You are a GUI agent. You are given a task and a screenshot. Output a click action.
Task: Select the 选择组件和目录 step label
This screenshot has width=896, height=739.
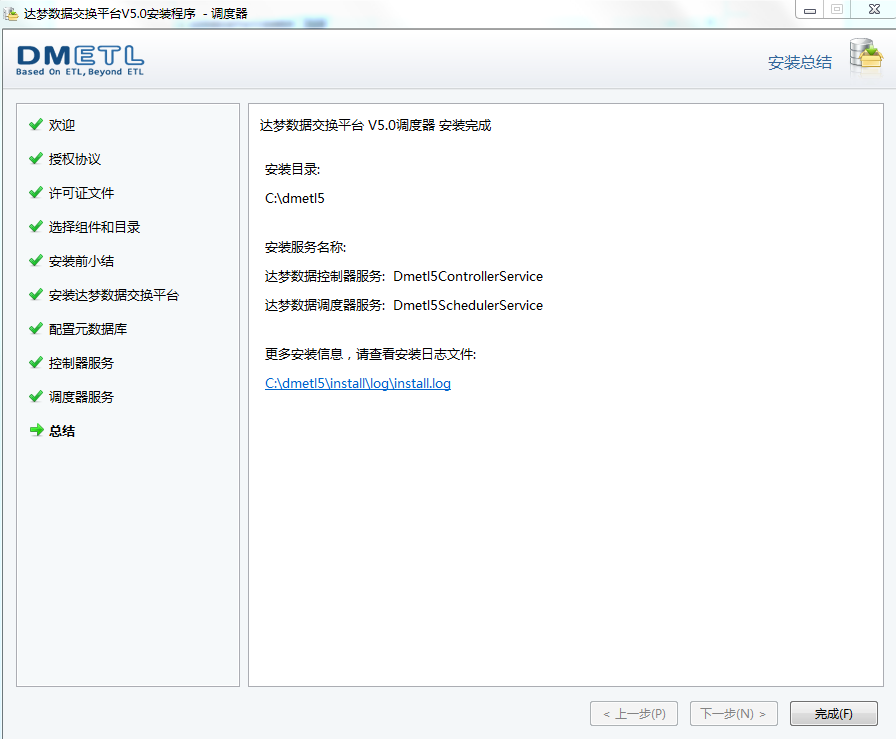(94, 227)
